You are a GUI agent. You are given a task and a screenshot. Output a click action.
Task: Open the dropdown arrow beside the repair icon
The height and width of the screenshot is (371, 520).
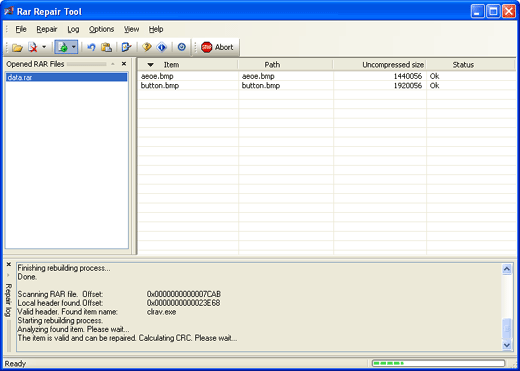(74, 47)
